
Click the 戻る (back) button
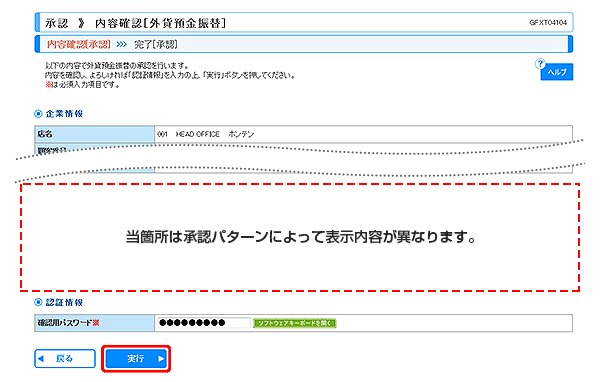click(x=65, y=359)
